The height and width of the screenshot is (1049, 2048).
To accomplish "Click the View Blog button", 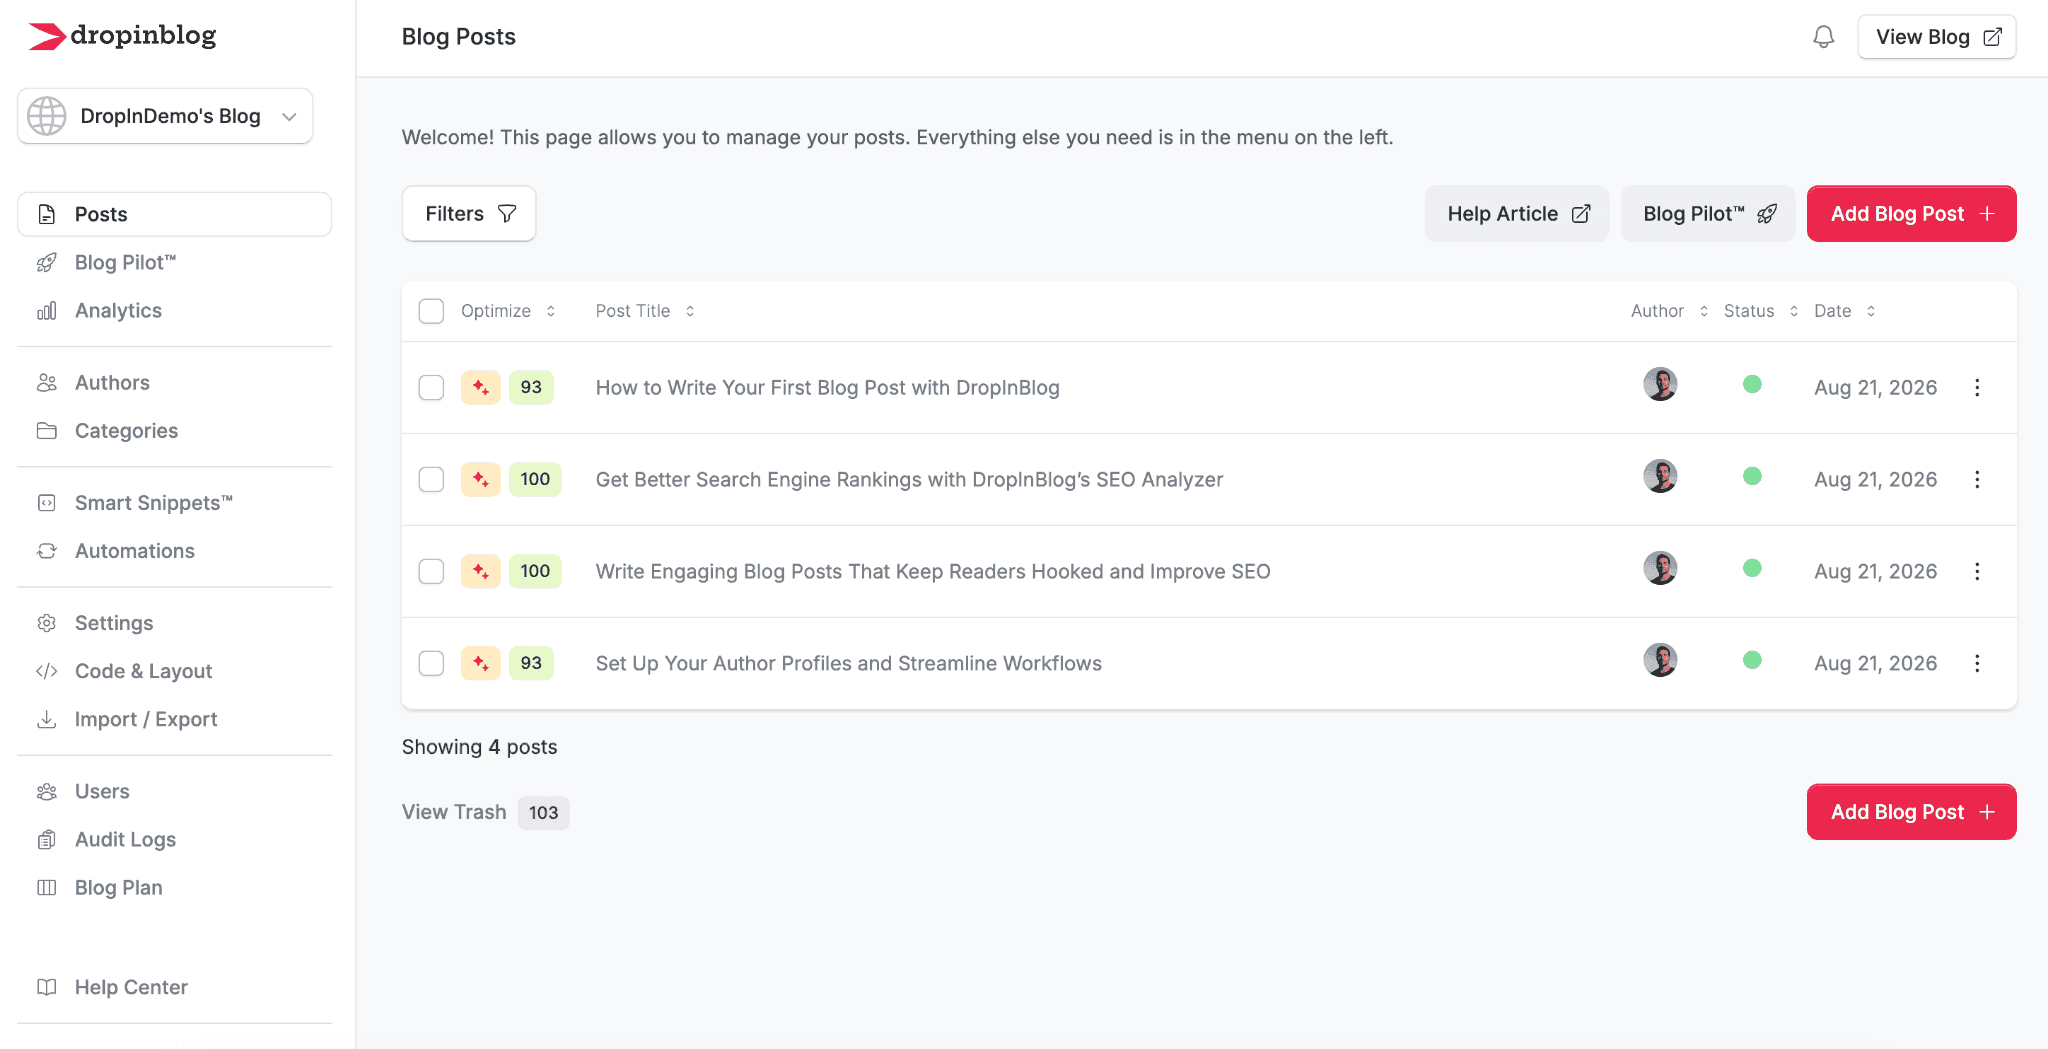I will [1937, 37].
